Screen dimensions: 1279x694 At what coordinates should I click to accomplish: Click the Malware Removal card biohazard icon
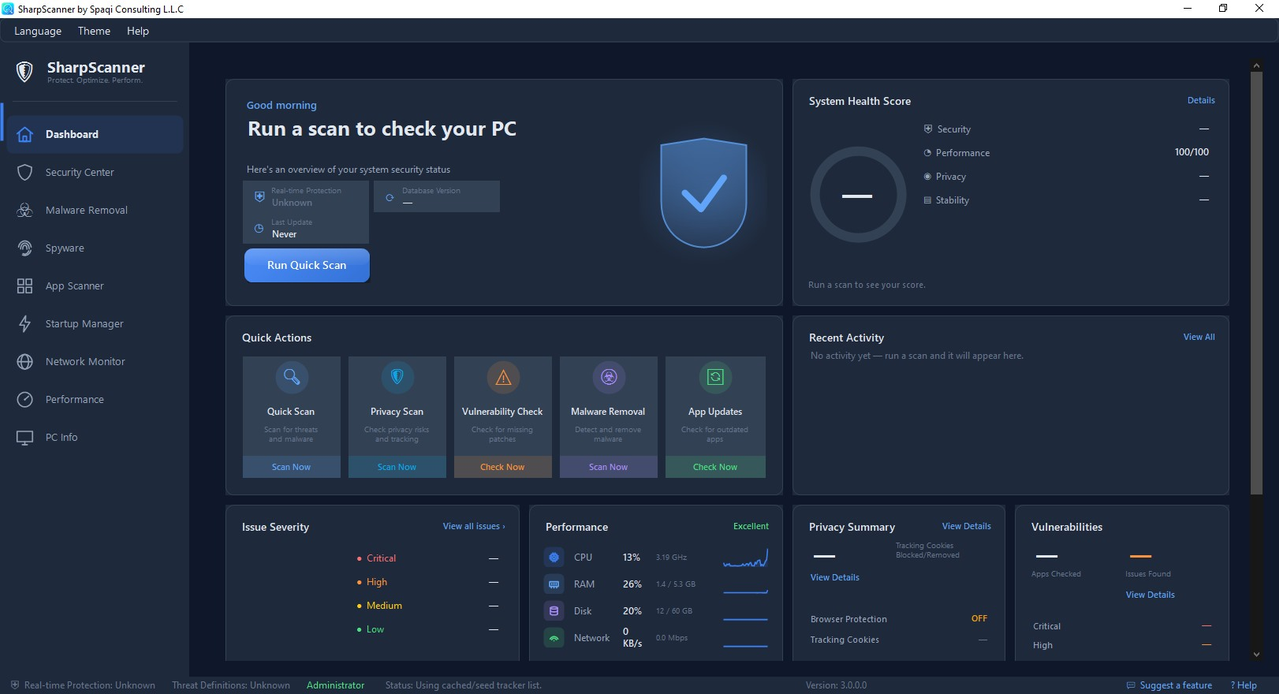tap(608, 377)
